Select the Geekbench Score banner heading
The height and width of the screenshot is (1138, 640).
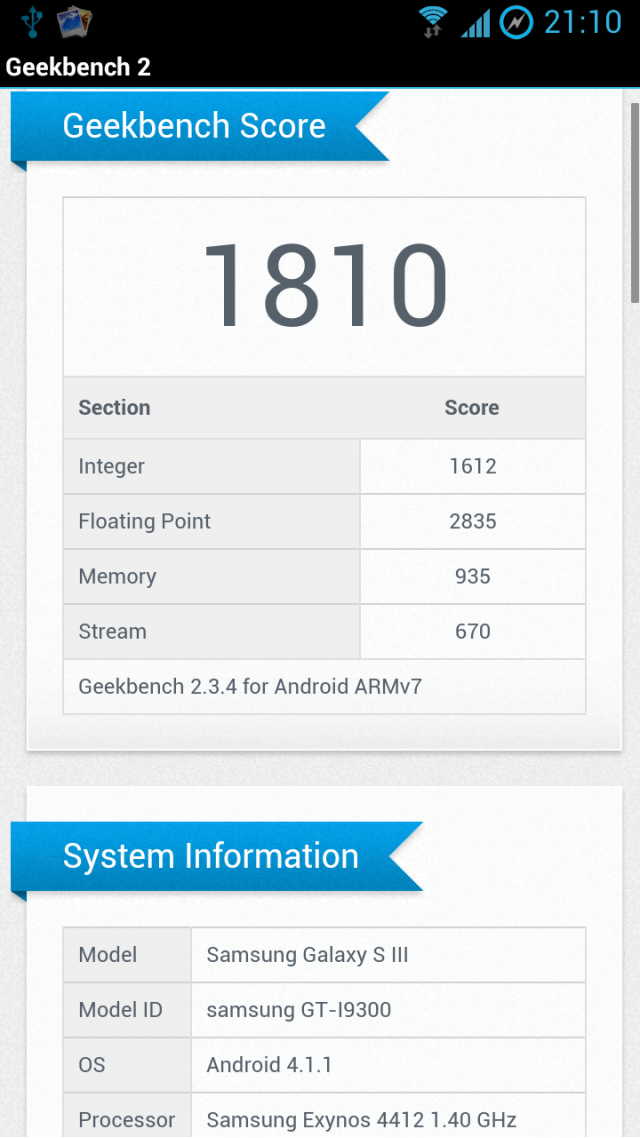click(x=200, y=126)
